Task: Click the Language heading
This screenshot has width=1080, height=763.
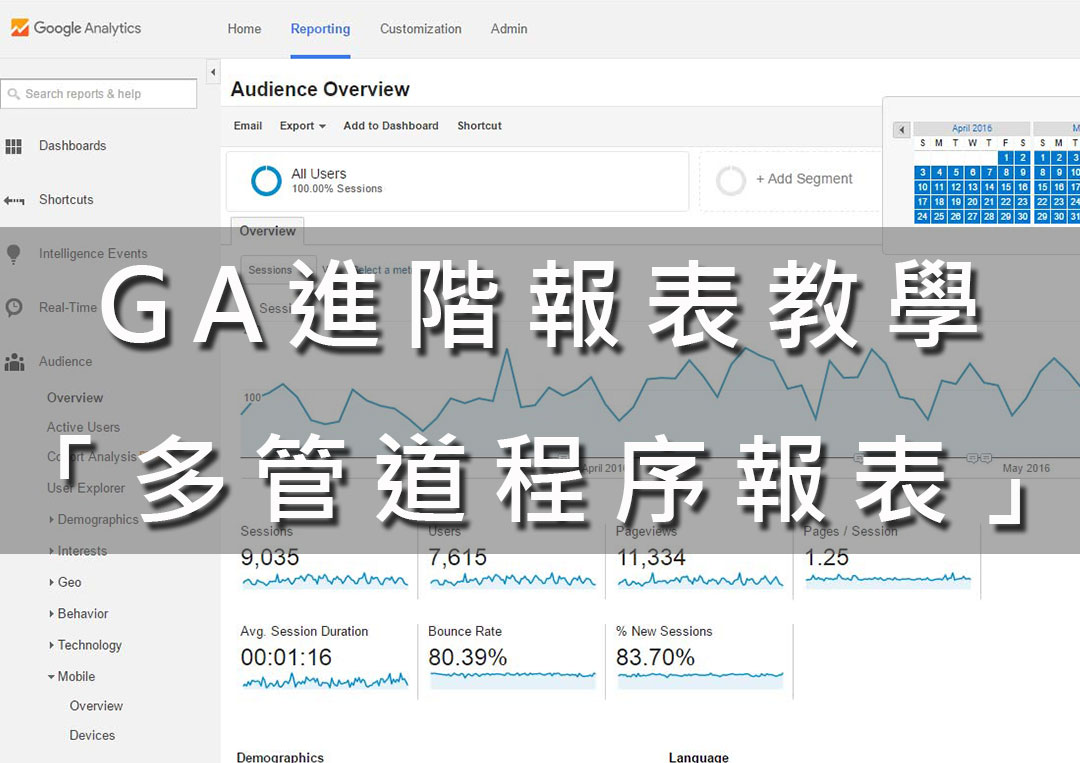Action: [x=698, y=757]
